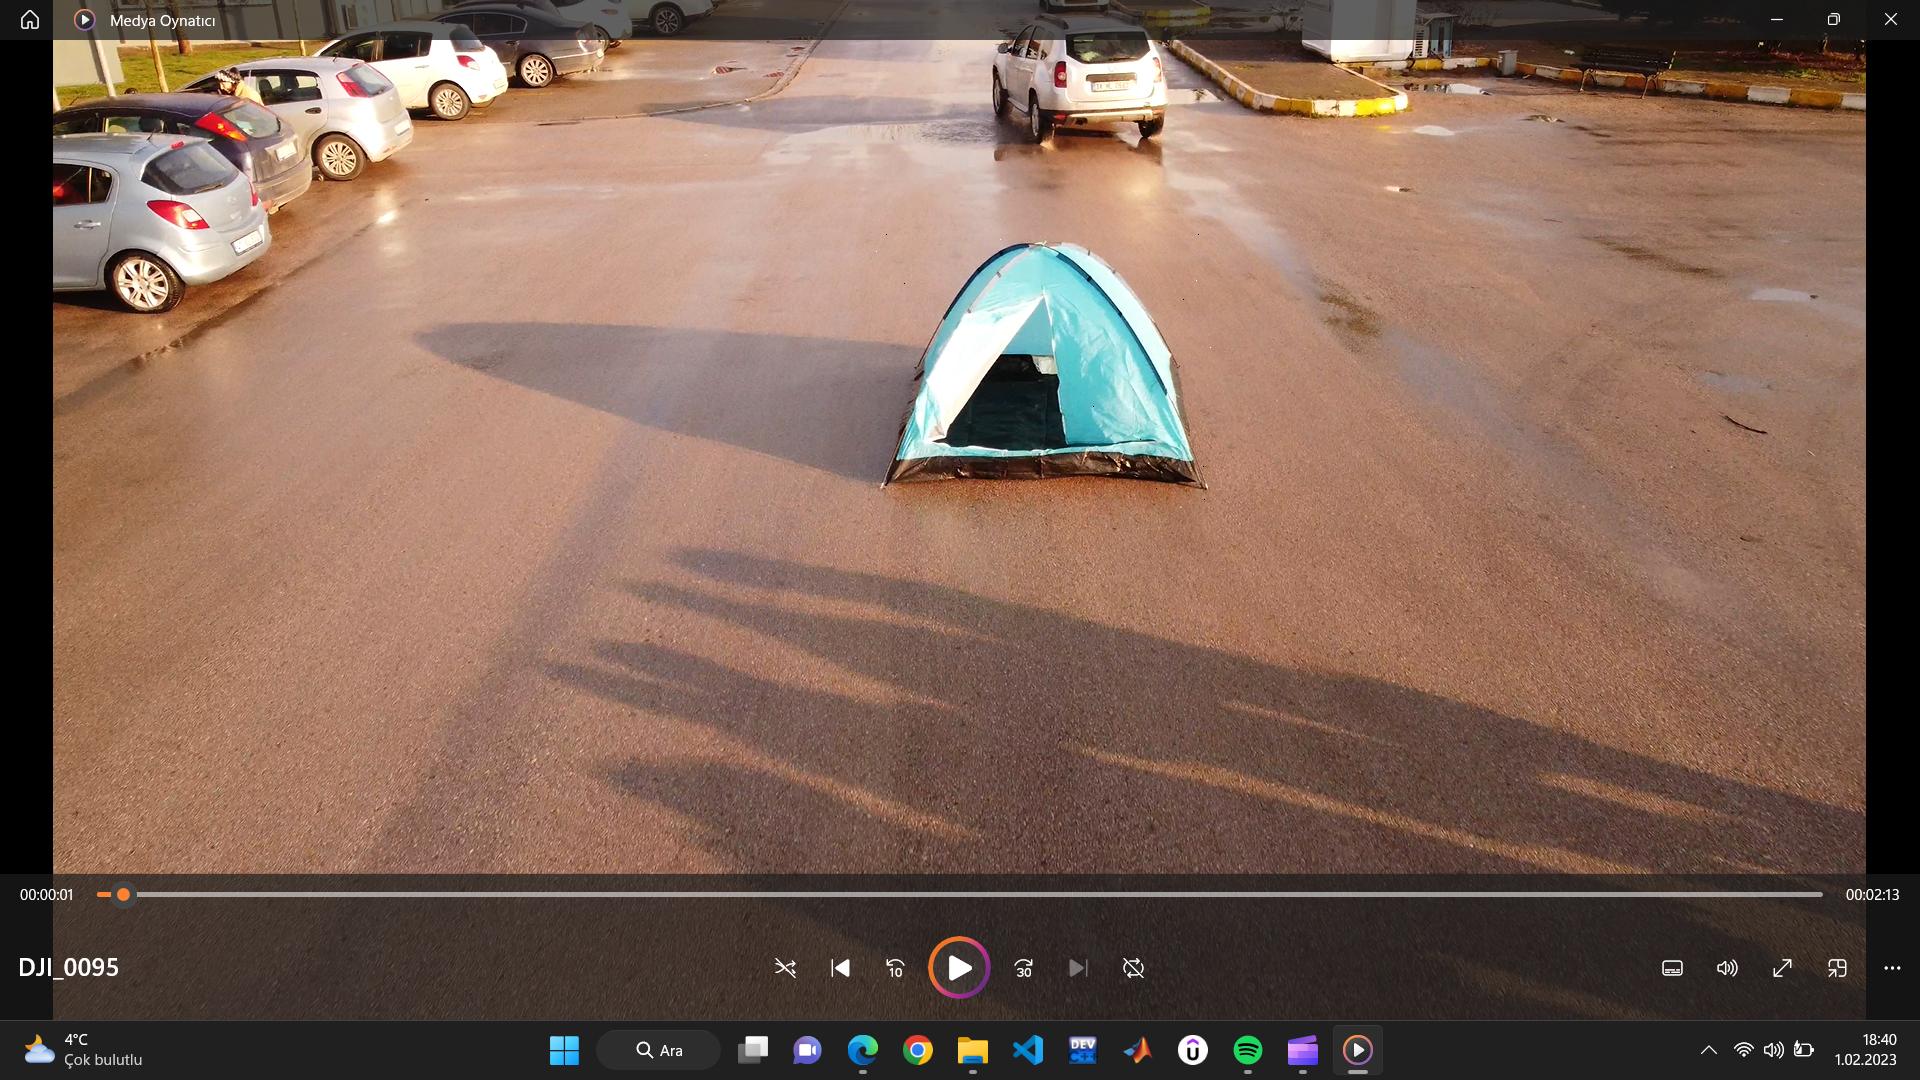
Task: Open File Explorer from taskbar
Action: pos(973,1050)
